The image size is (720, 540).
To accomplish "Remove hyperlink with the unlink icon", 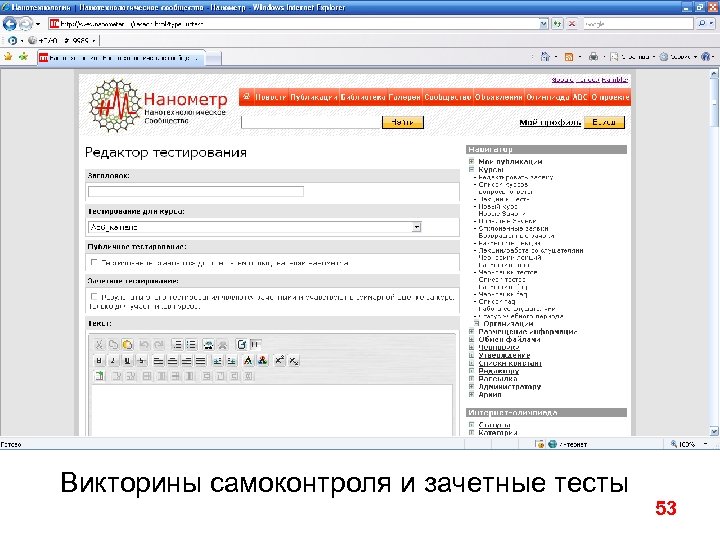I will click(223, 344).
